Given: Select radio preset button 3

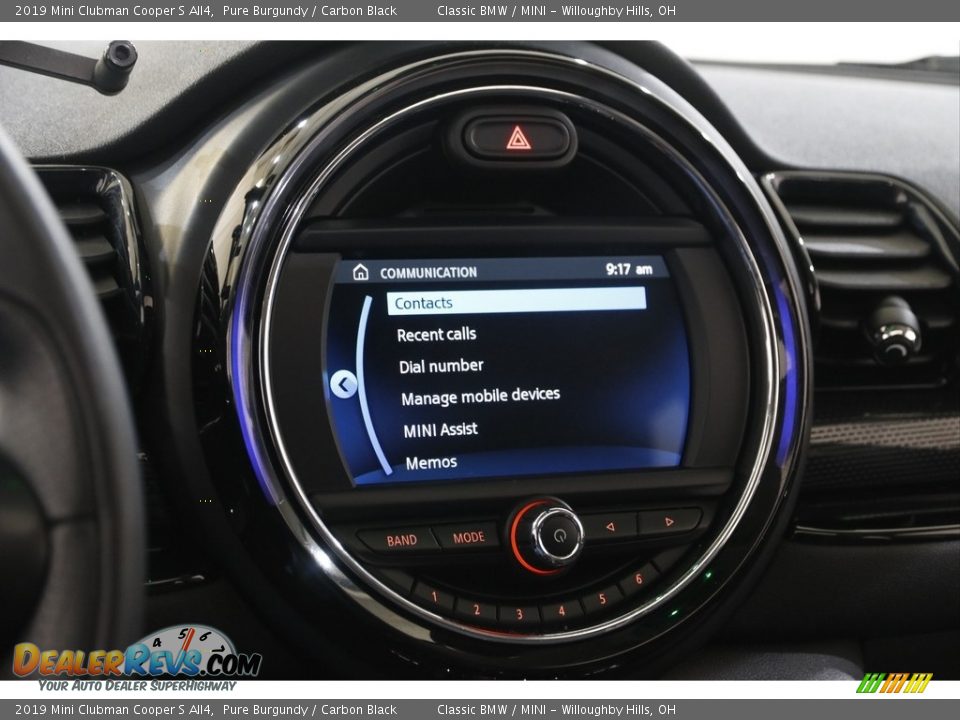Looking at the screenshot, I should [519, 613].
